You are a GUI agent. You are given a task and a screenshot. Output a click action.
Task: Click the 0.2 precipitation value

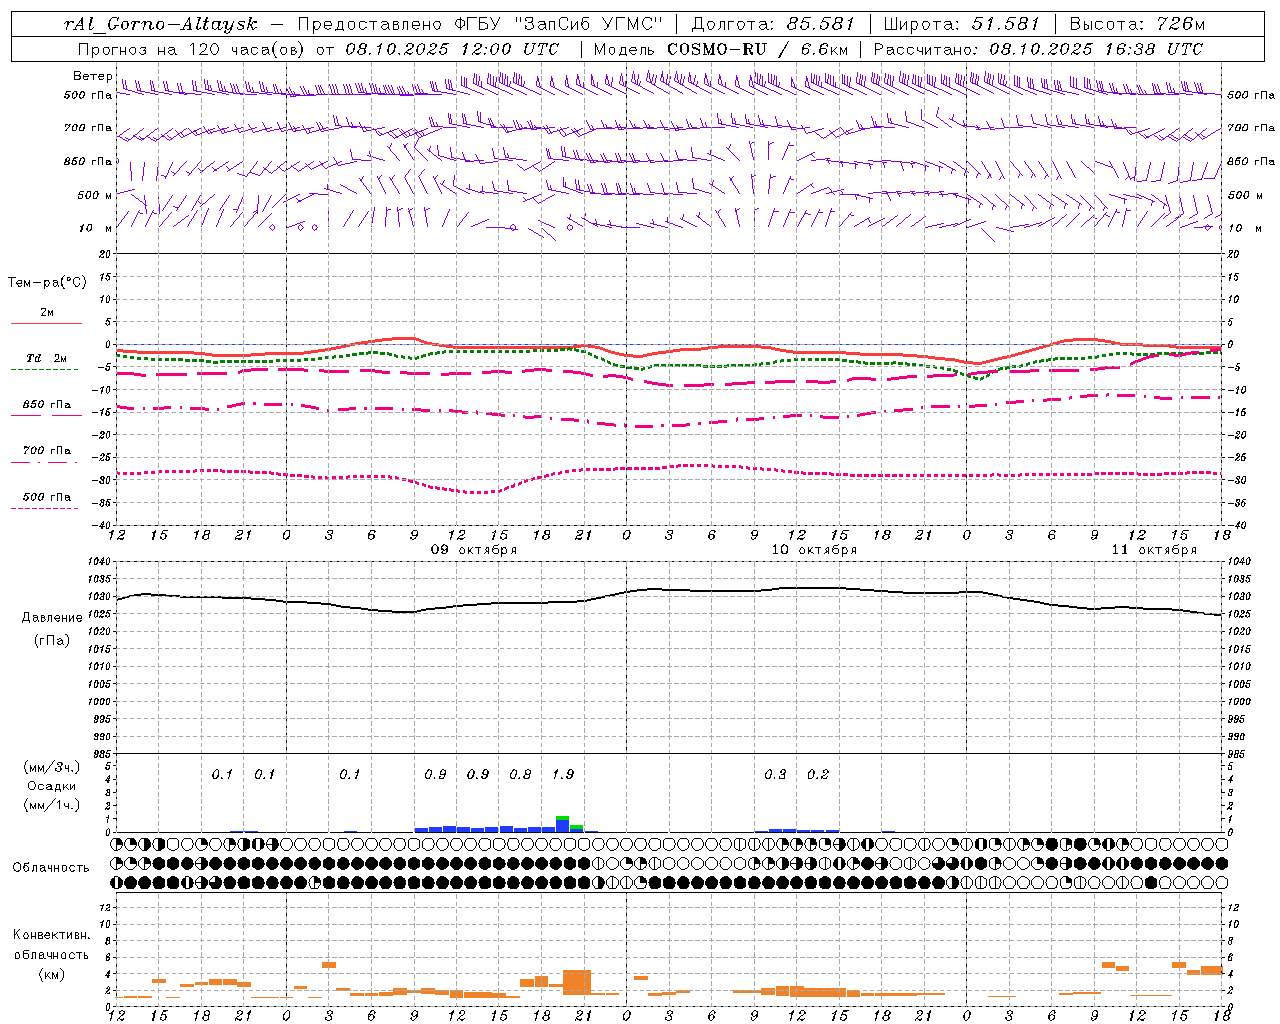(818, 774)
